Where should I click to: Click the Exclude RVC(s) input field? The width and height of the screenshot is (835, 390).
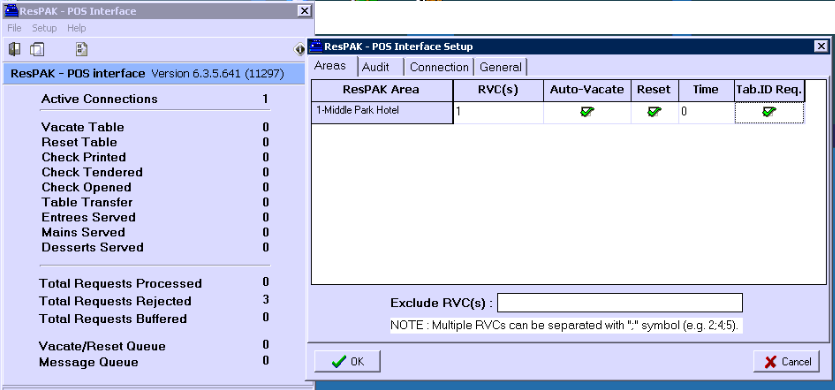(619, 303)
